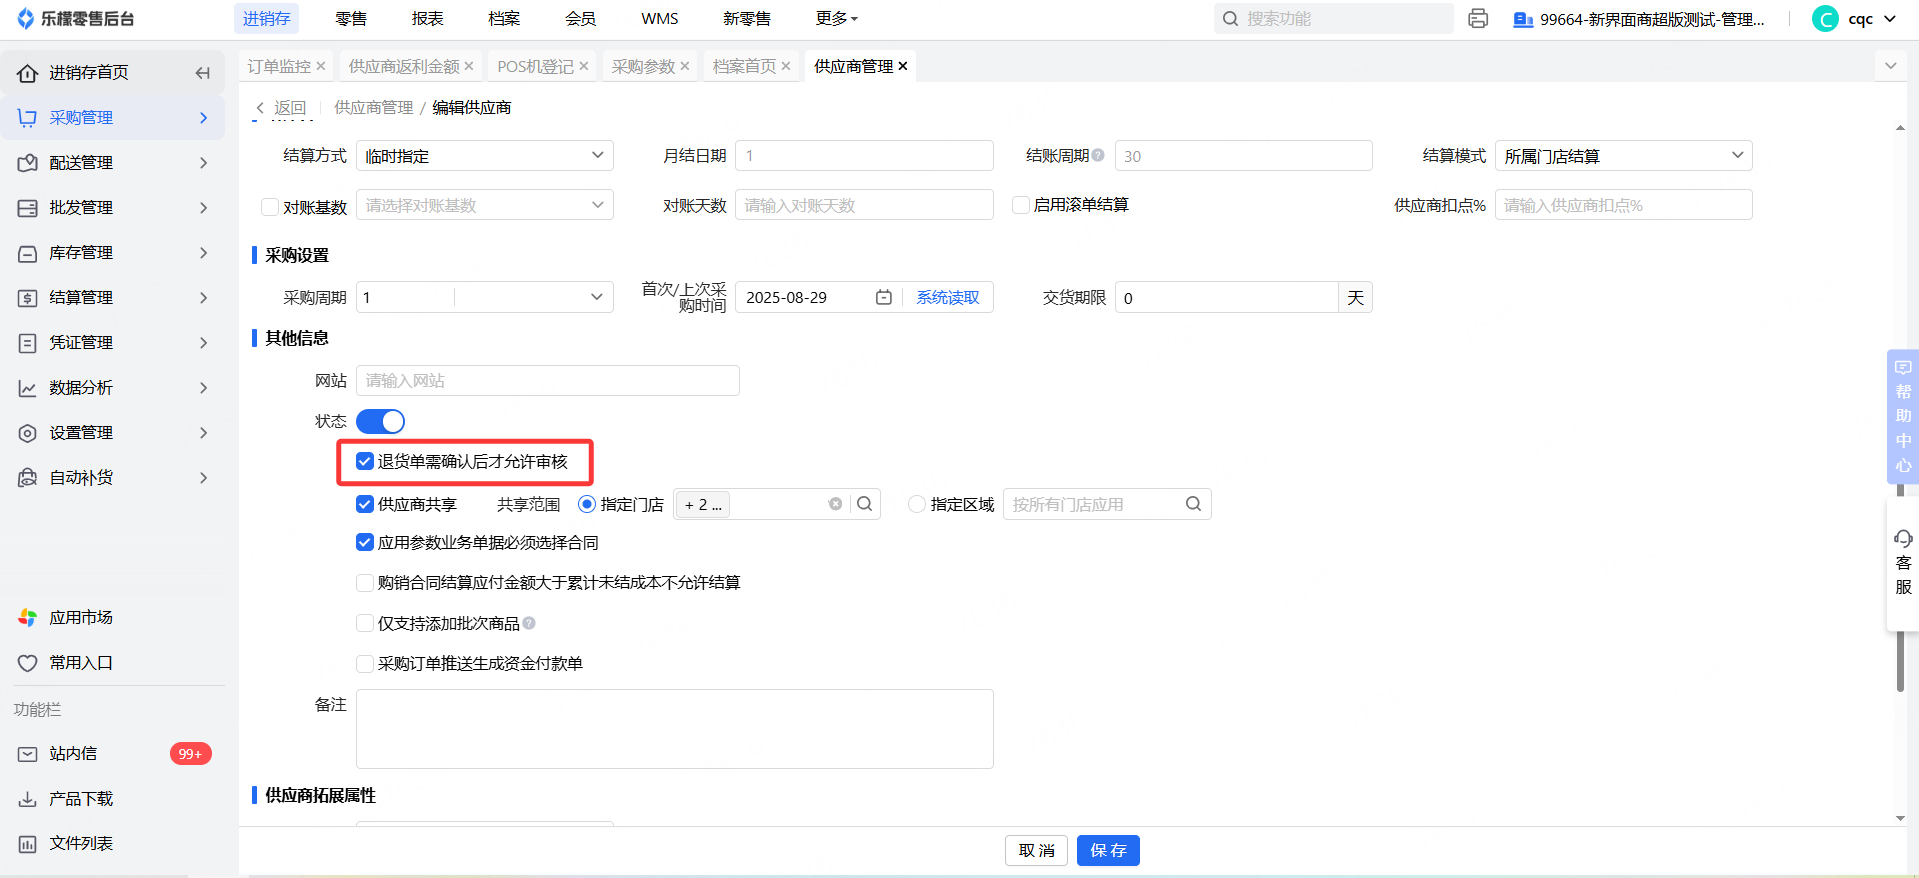Open the 帮助中心 help panel
The image size is (1919, 878).
pyautogui.click(x=1903, y=416)
